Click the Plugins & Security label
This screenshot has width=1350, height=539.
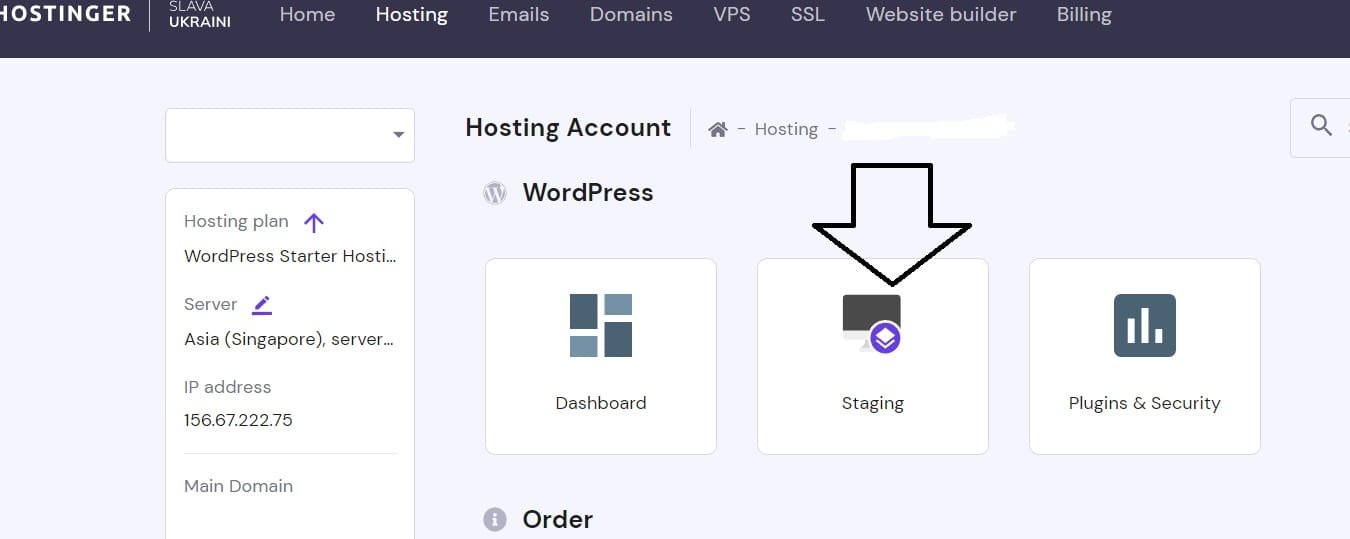tap(1144, 404)
